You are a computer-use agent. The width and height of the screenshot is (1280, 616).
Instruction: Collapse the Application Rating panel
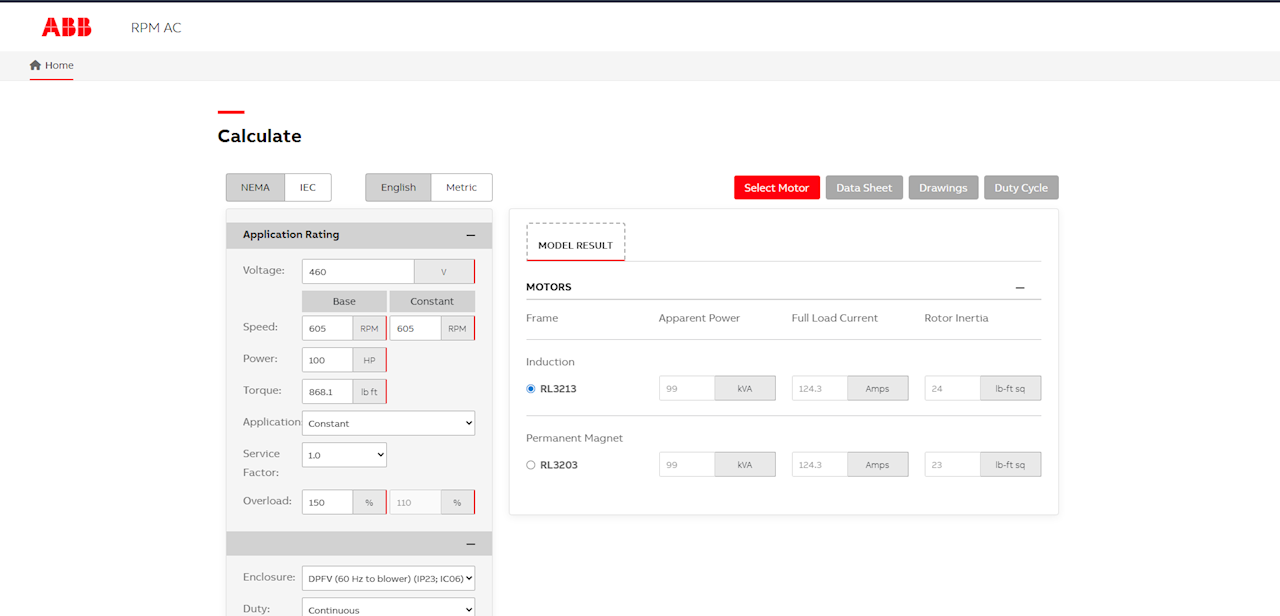tap(470, 235)
